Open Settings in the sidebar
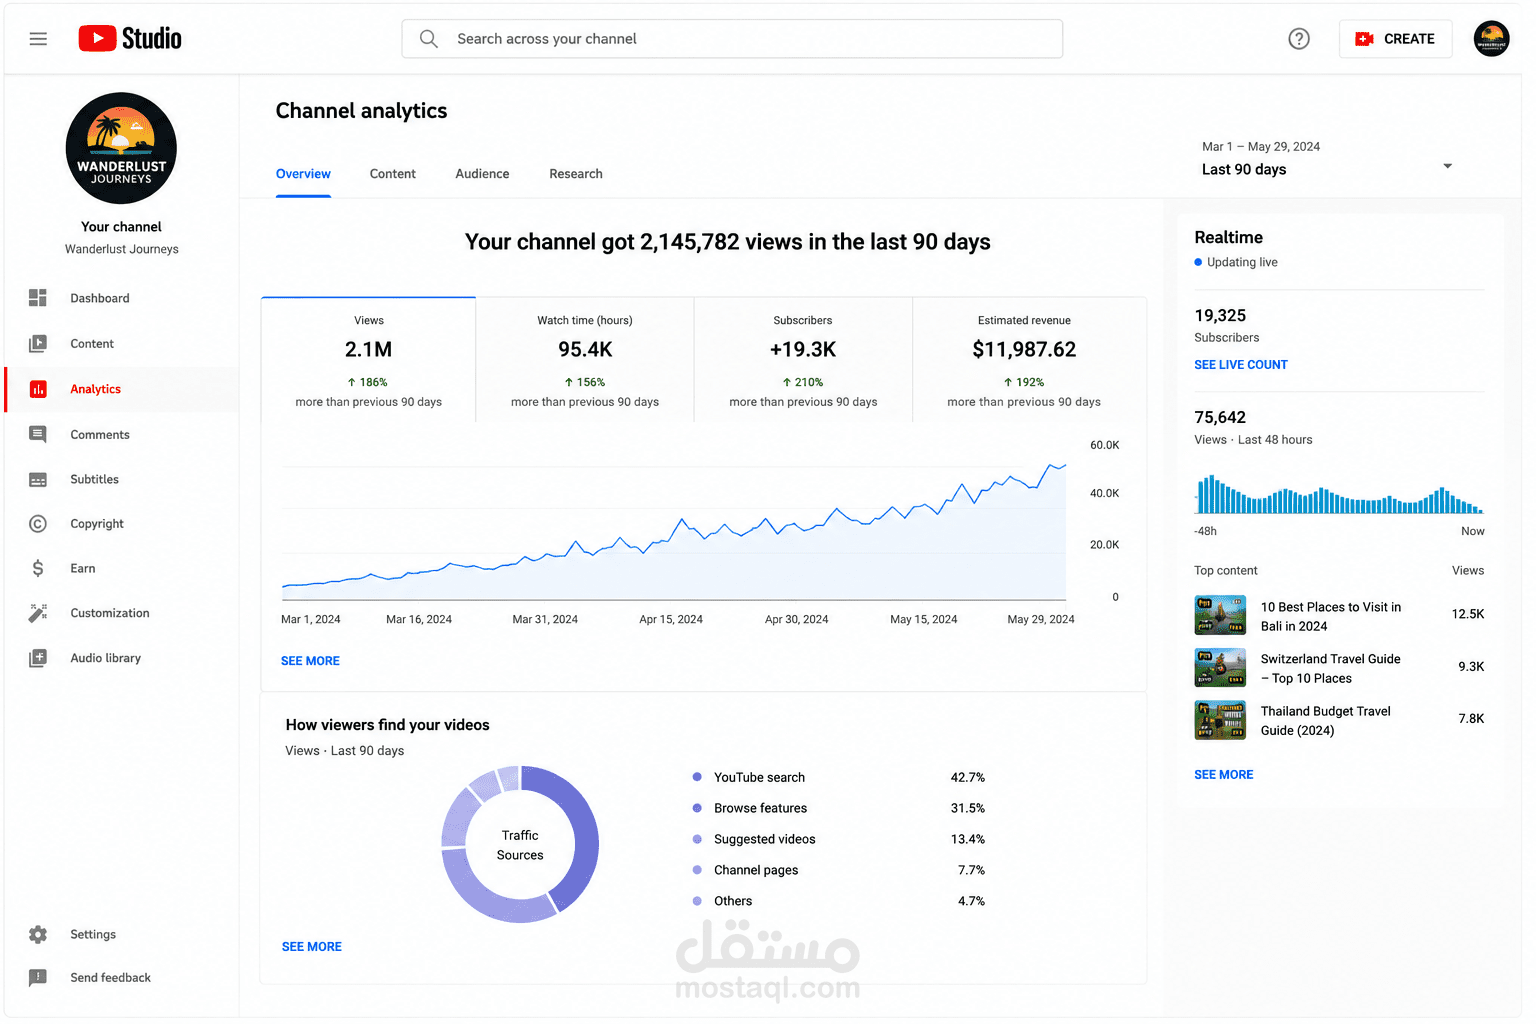The width and height of the screenshot is (1536, 1024). point(121,935)
